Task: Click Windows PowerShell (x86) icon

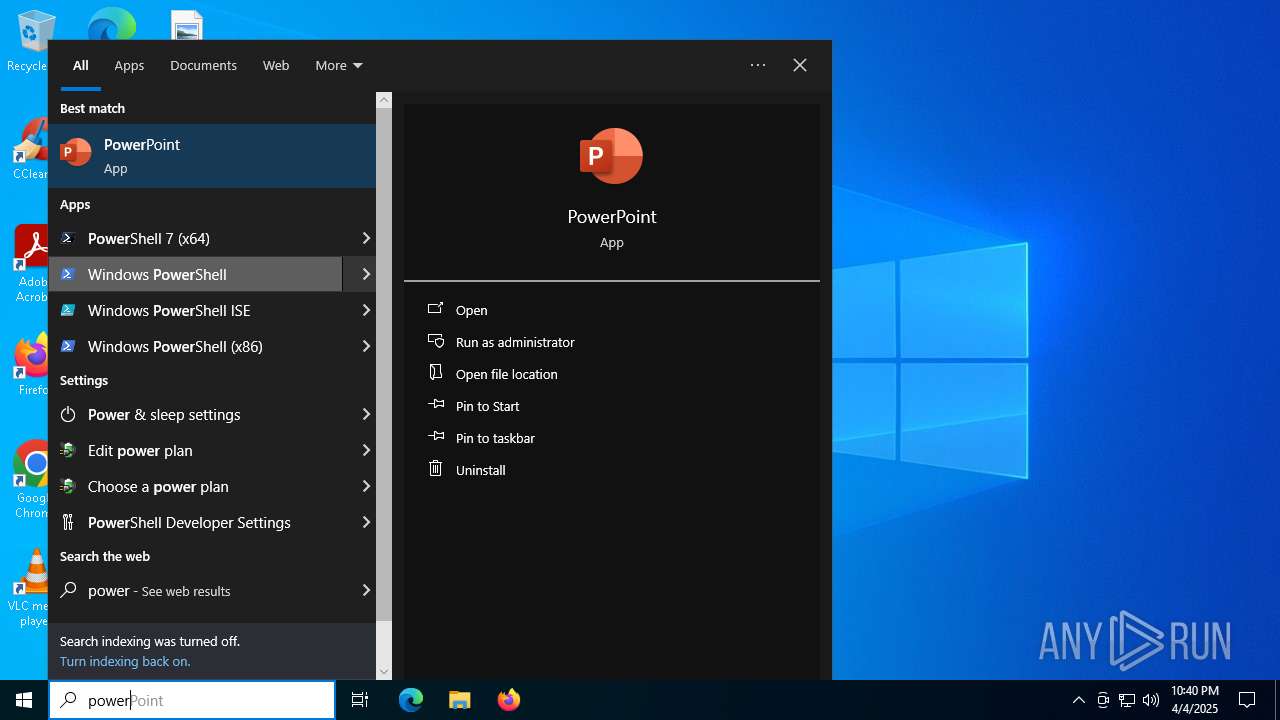Action: coord(68,346)
